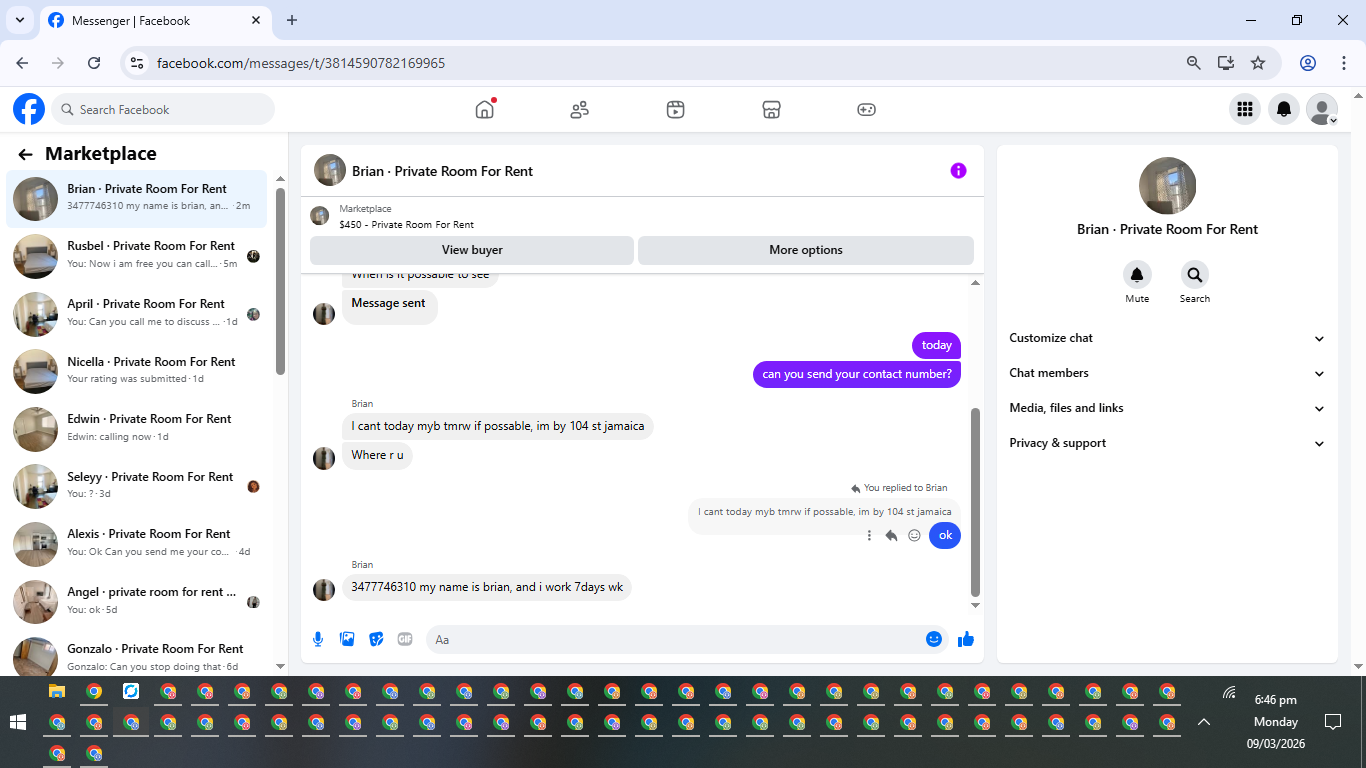The image size is (1366, 768).
Task: Click the chat messages scrollbar
Action: (976, 502)
